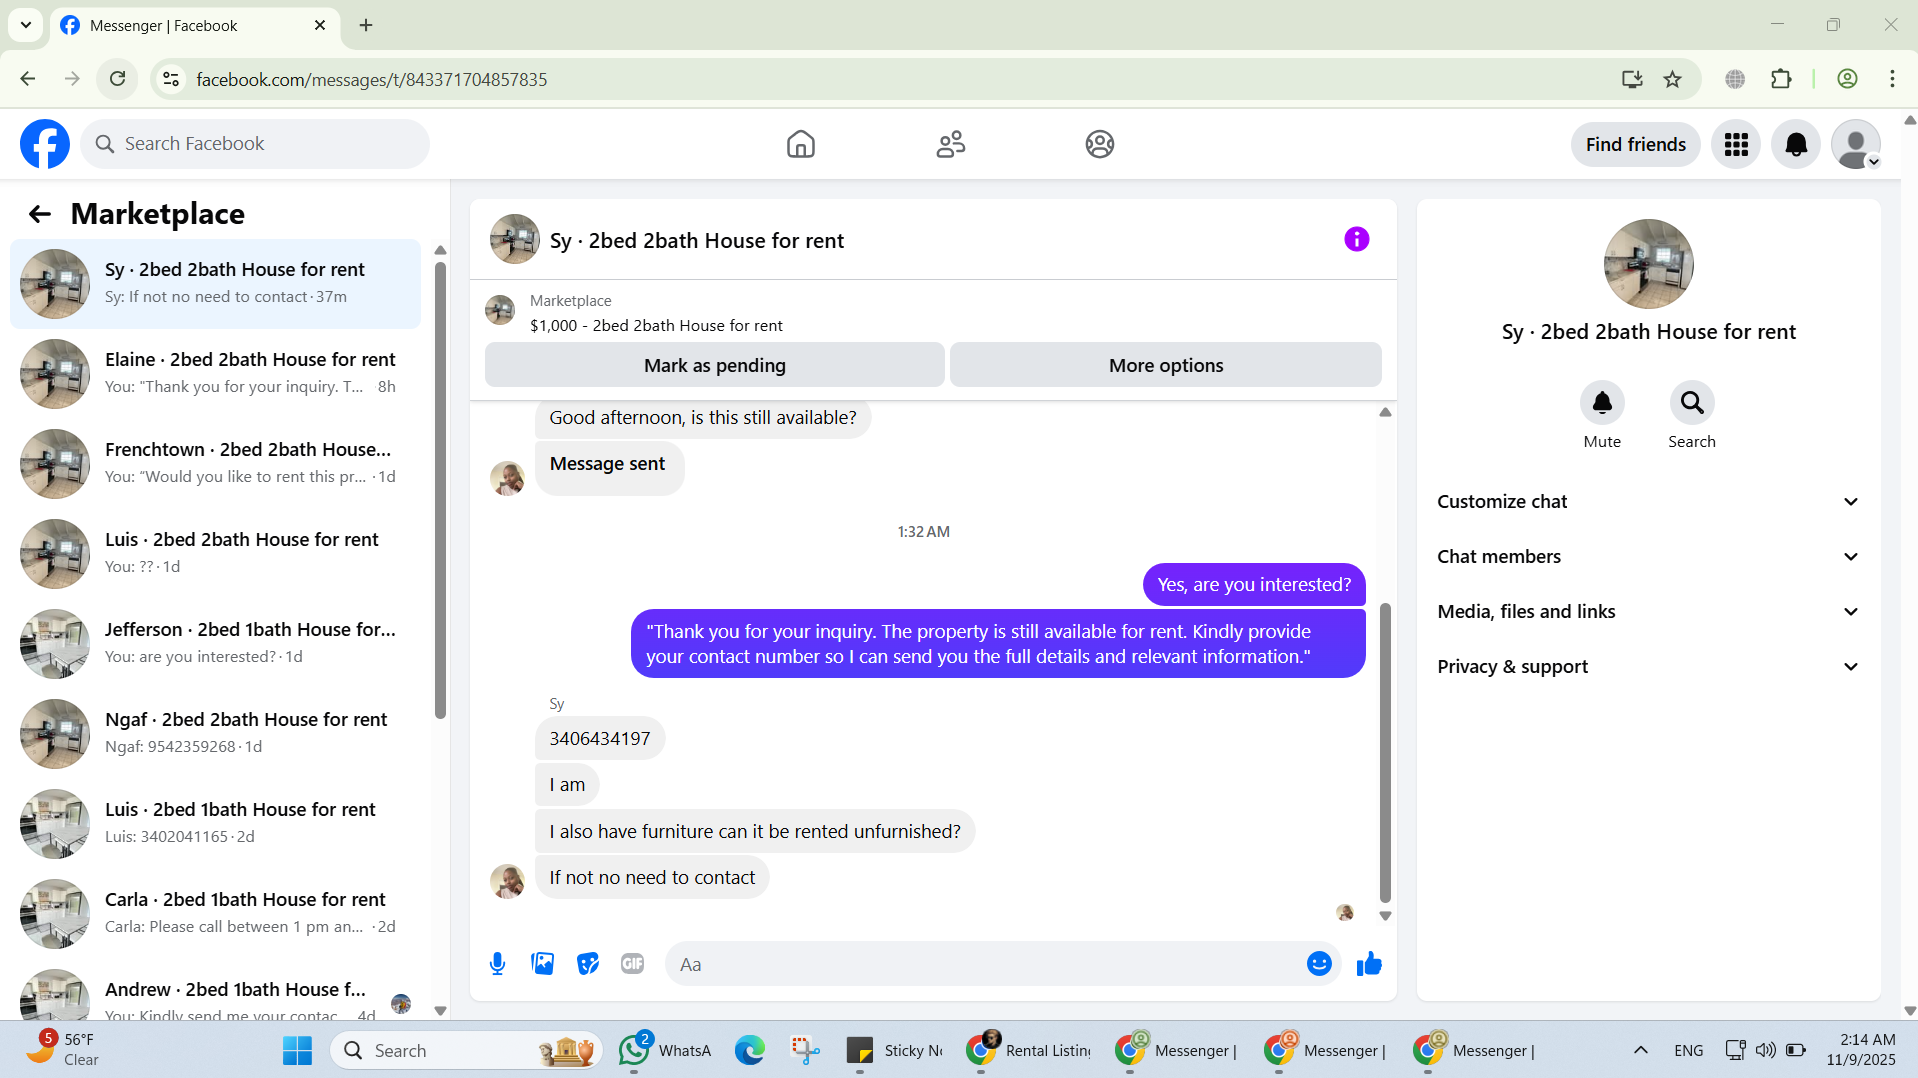
Task: Open Microsoft Edge from the taskbar
Action: click(750, 1051)
